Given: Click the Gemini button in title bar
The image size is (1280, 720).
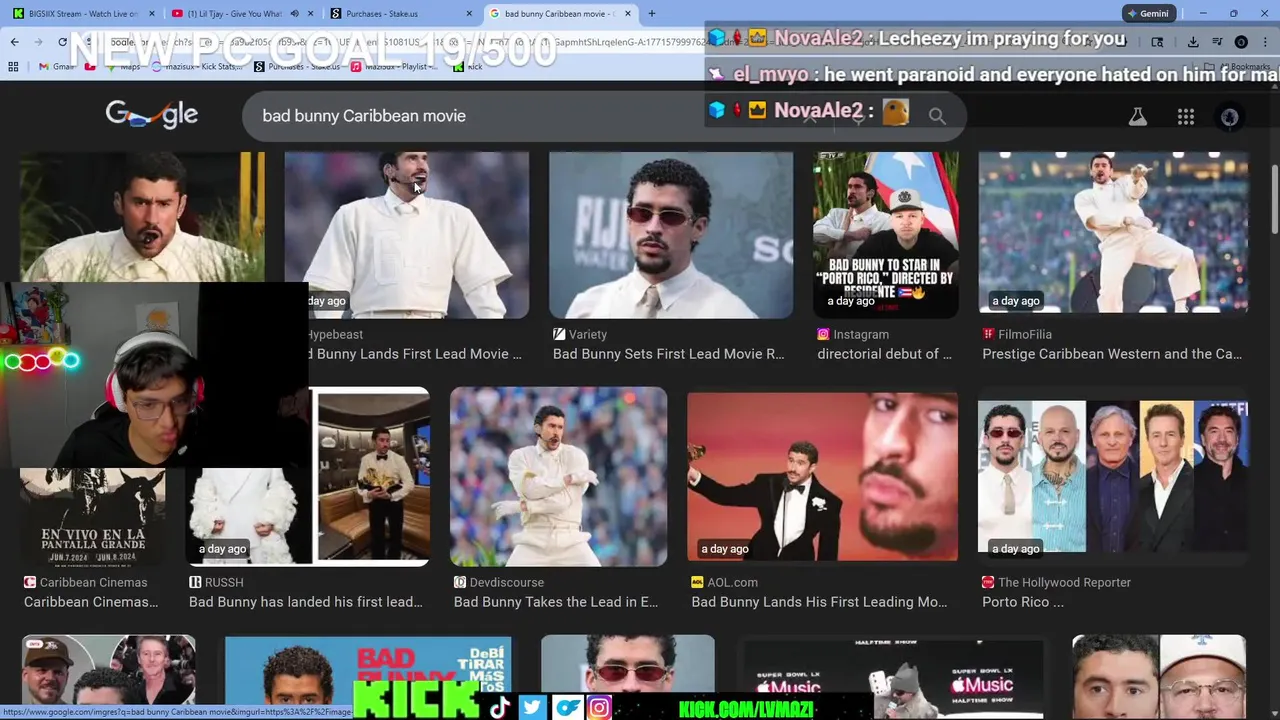Looking at the screenshot, I should [x=1150, y=14].
